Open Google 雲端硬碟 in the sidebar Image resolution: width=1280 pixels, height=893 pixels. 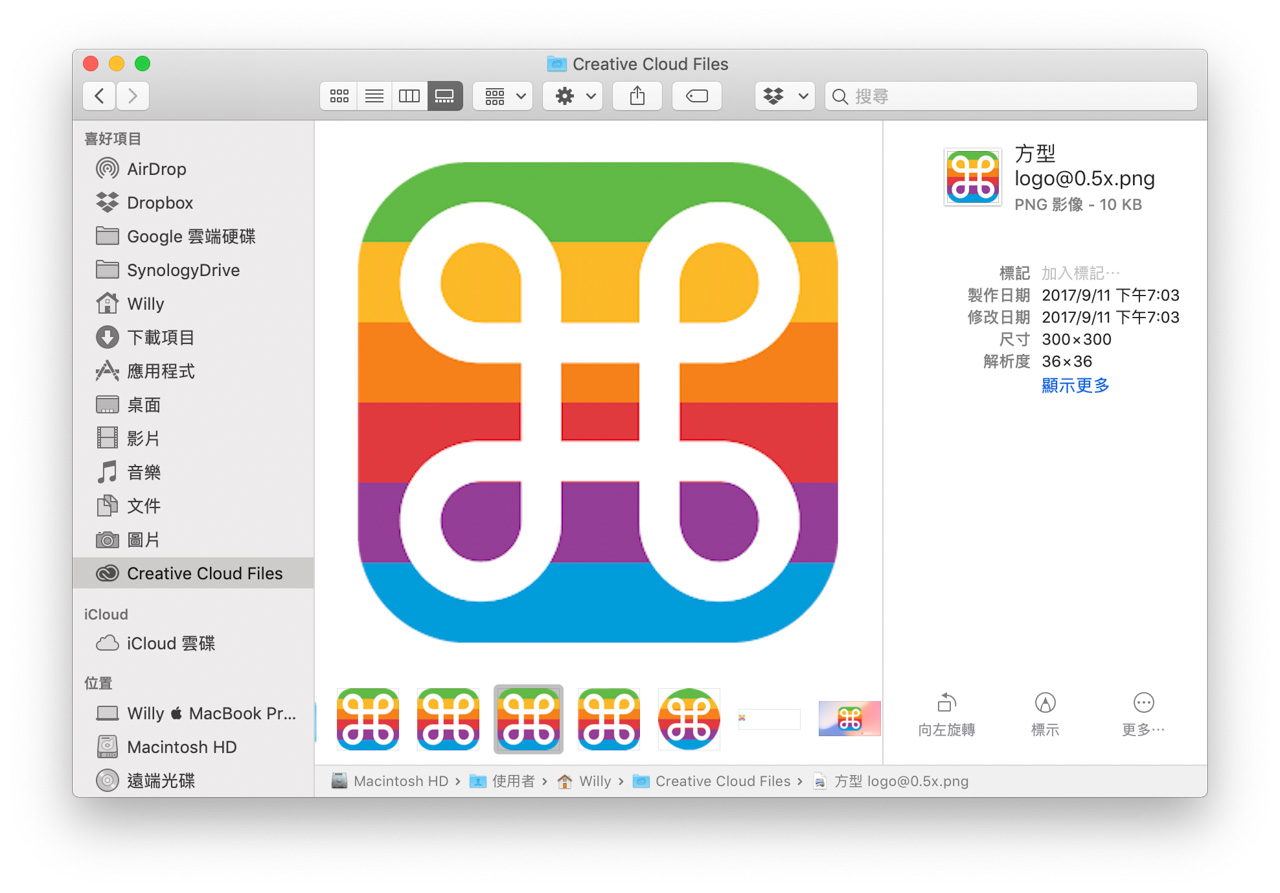(193, 236)
